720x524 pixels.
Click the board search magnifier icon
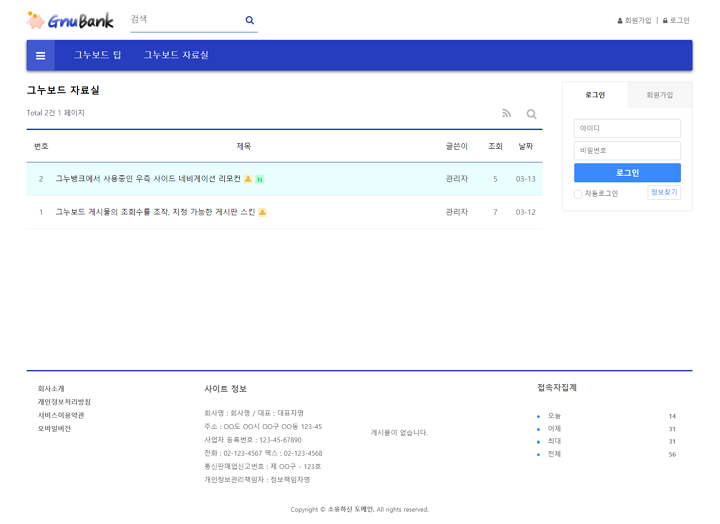click(532, 114)
